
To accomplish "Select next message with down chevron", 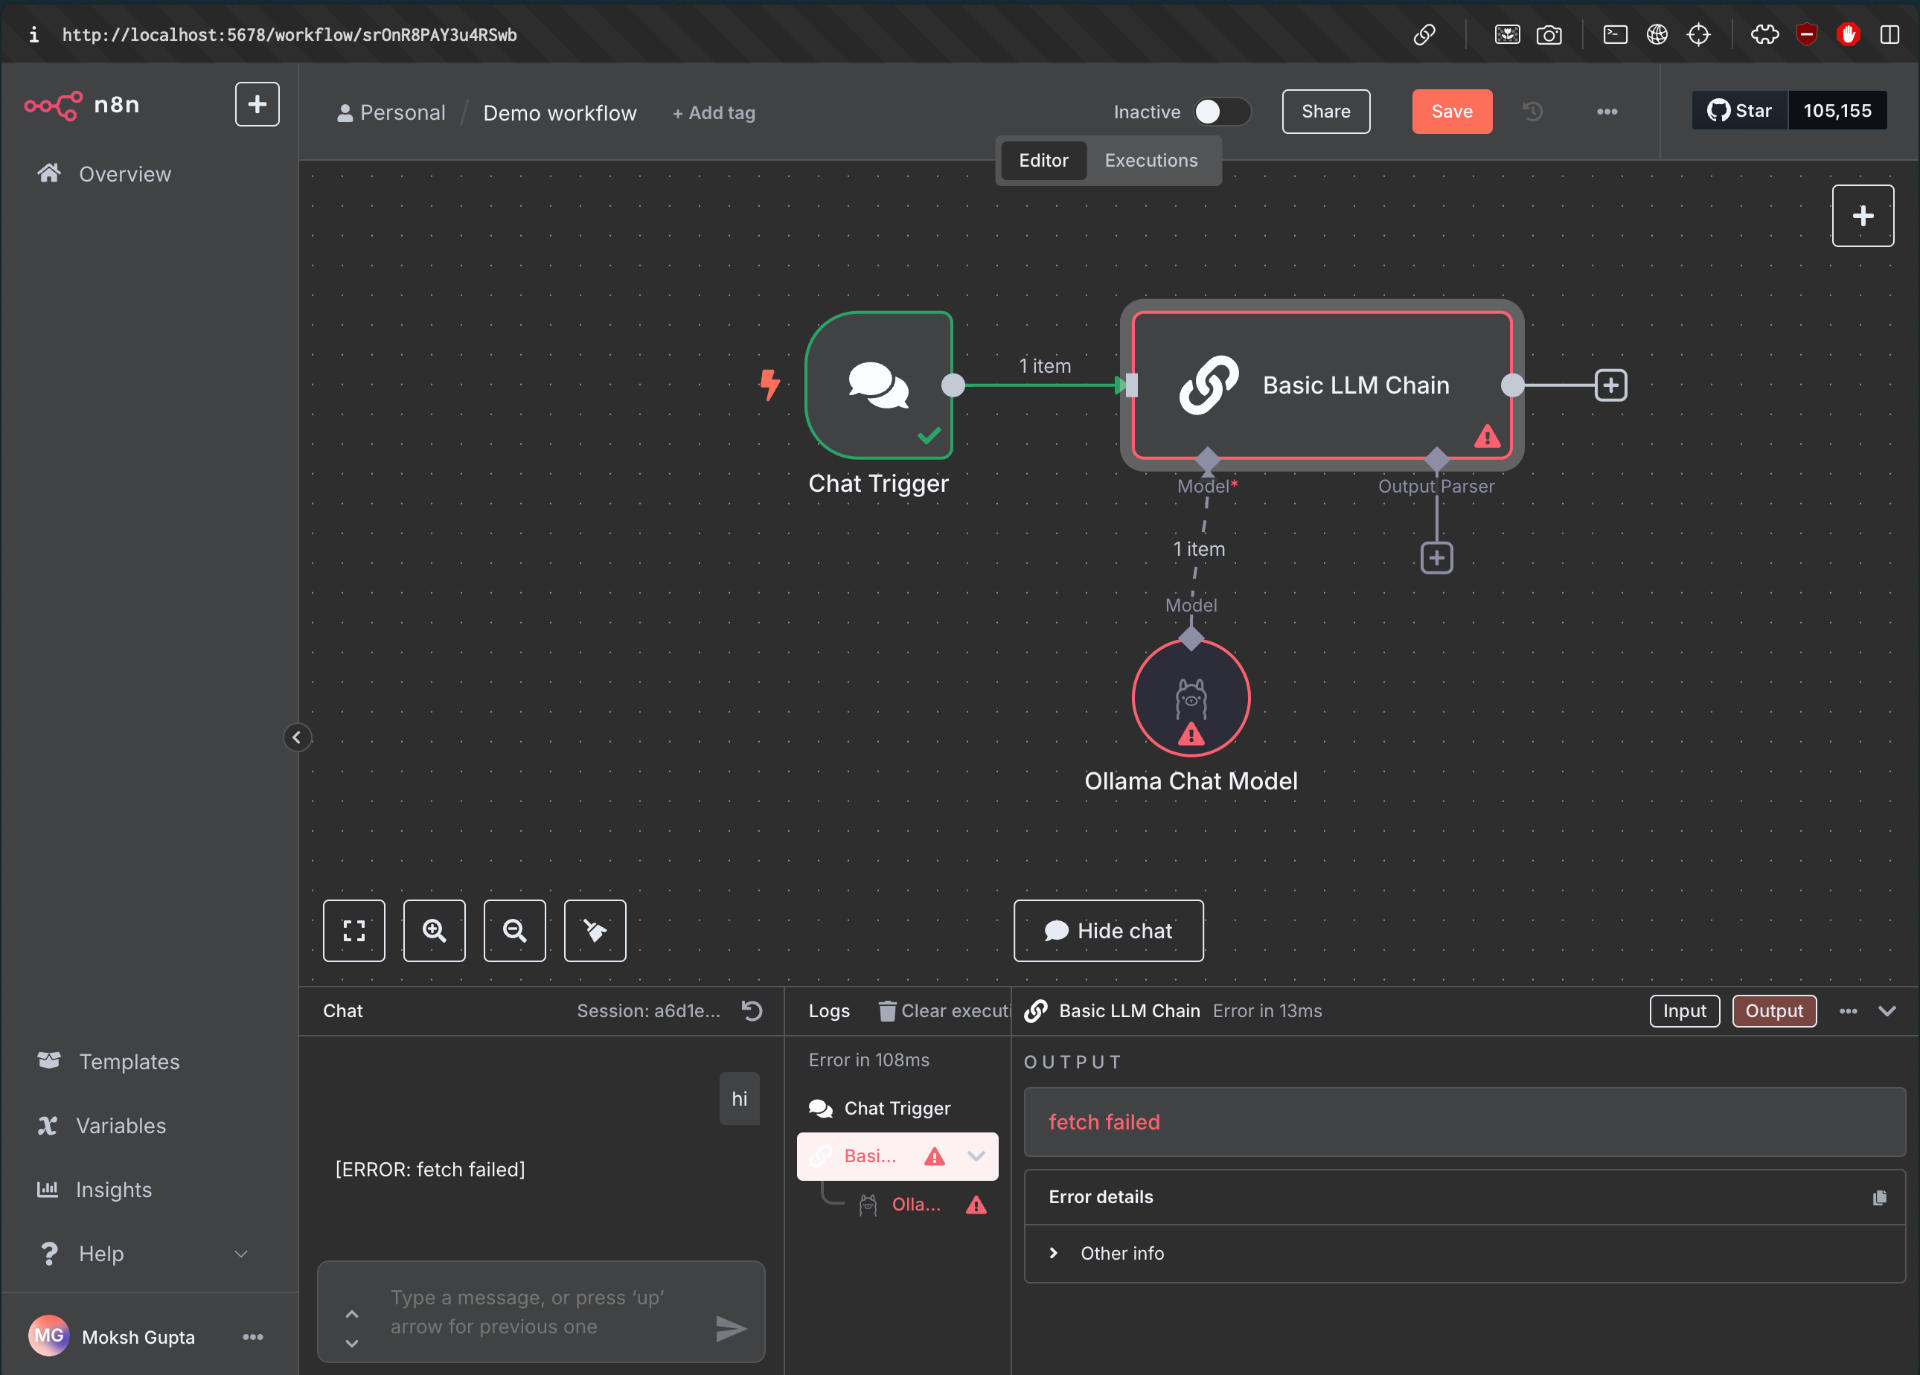I will click(352, 1343).
